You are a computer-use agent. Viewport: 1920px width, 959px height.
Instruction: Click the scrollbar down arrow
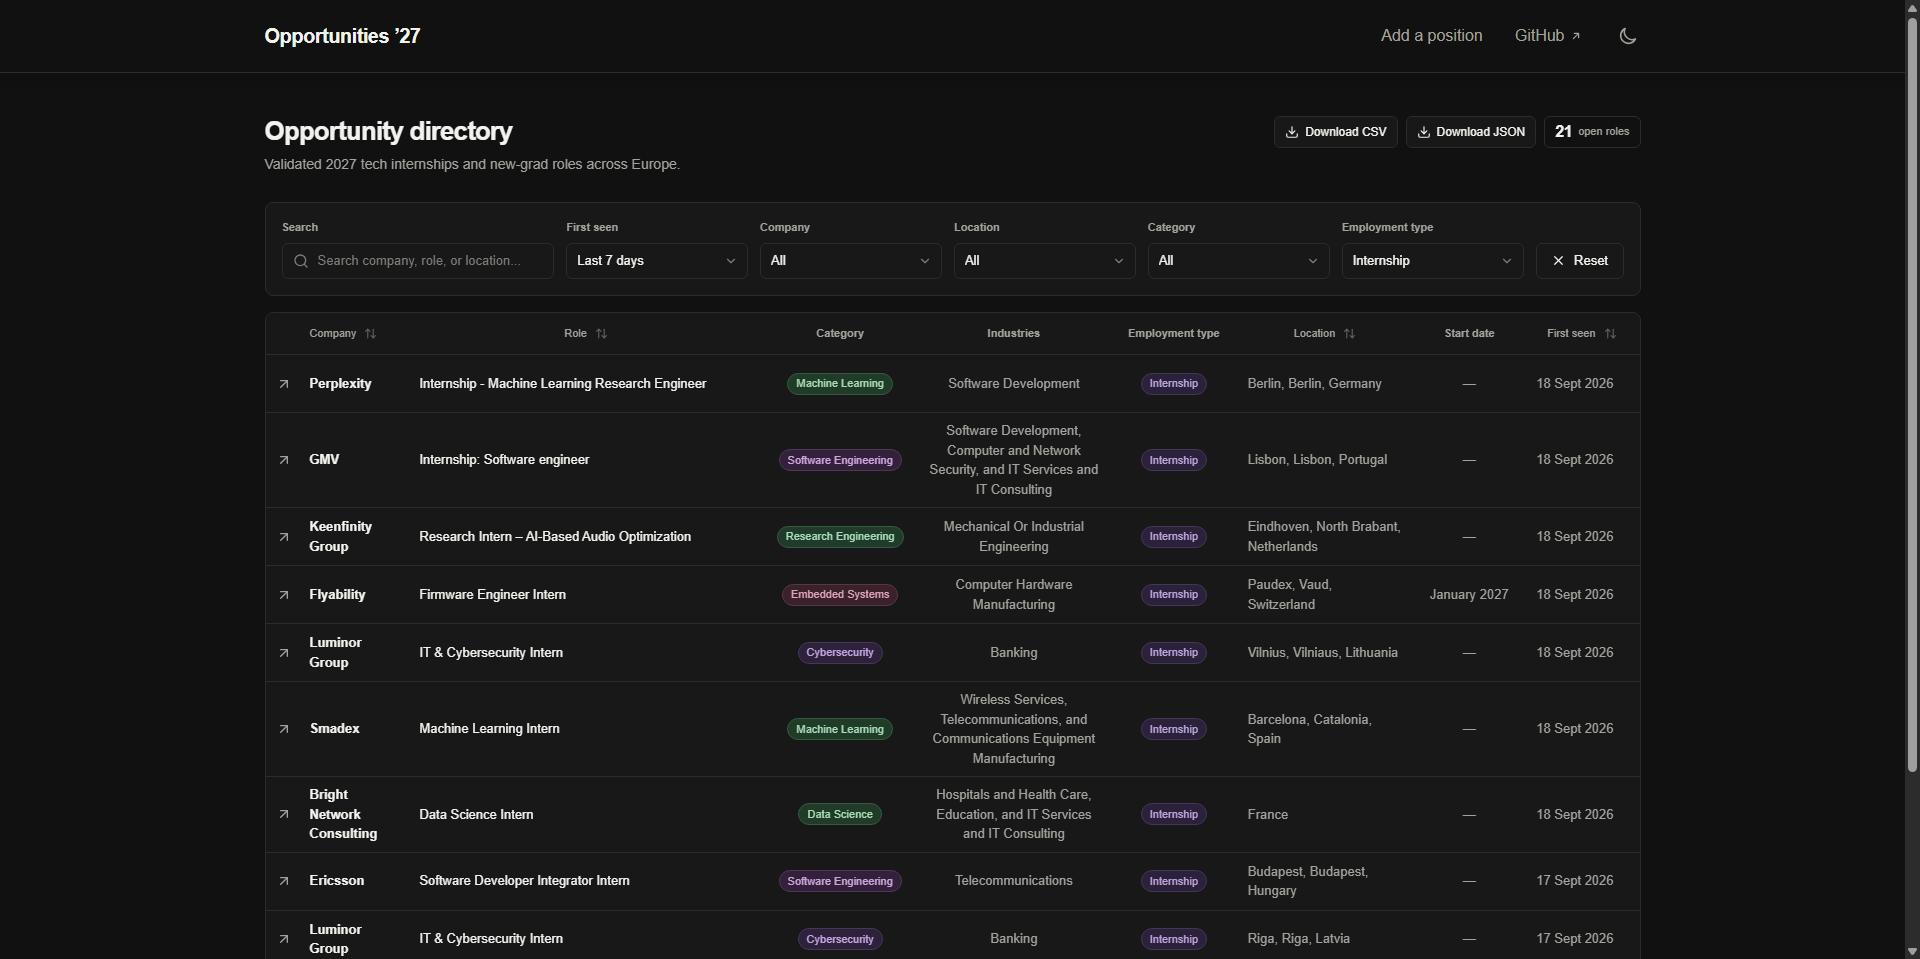pyautogui.click(x=1912, y=951)
